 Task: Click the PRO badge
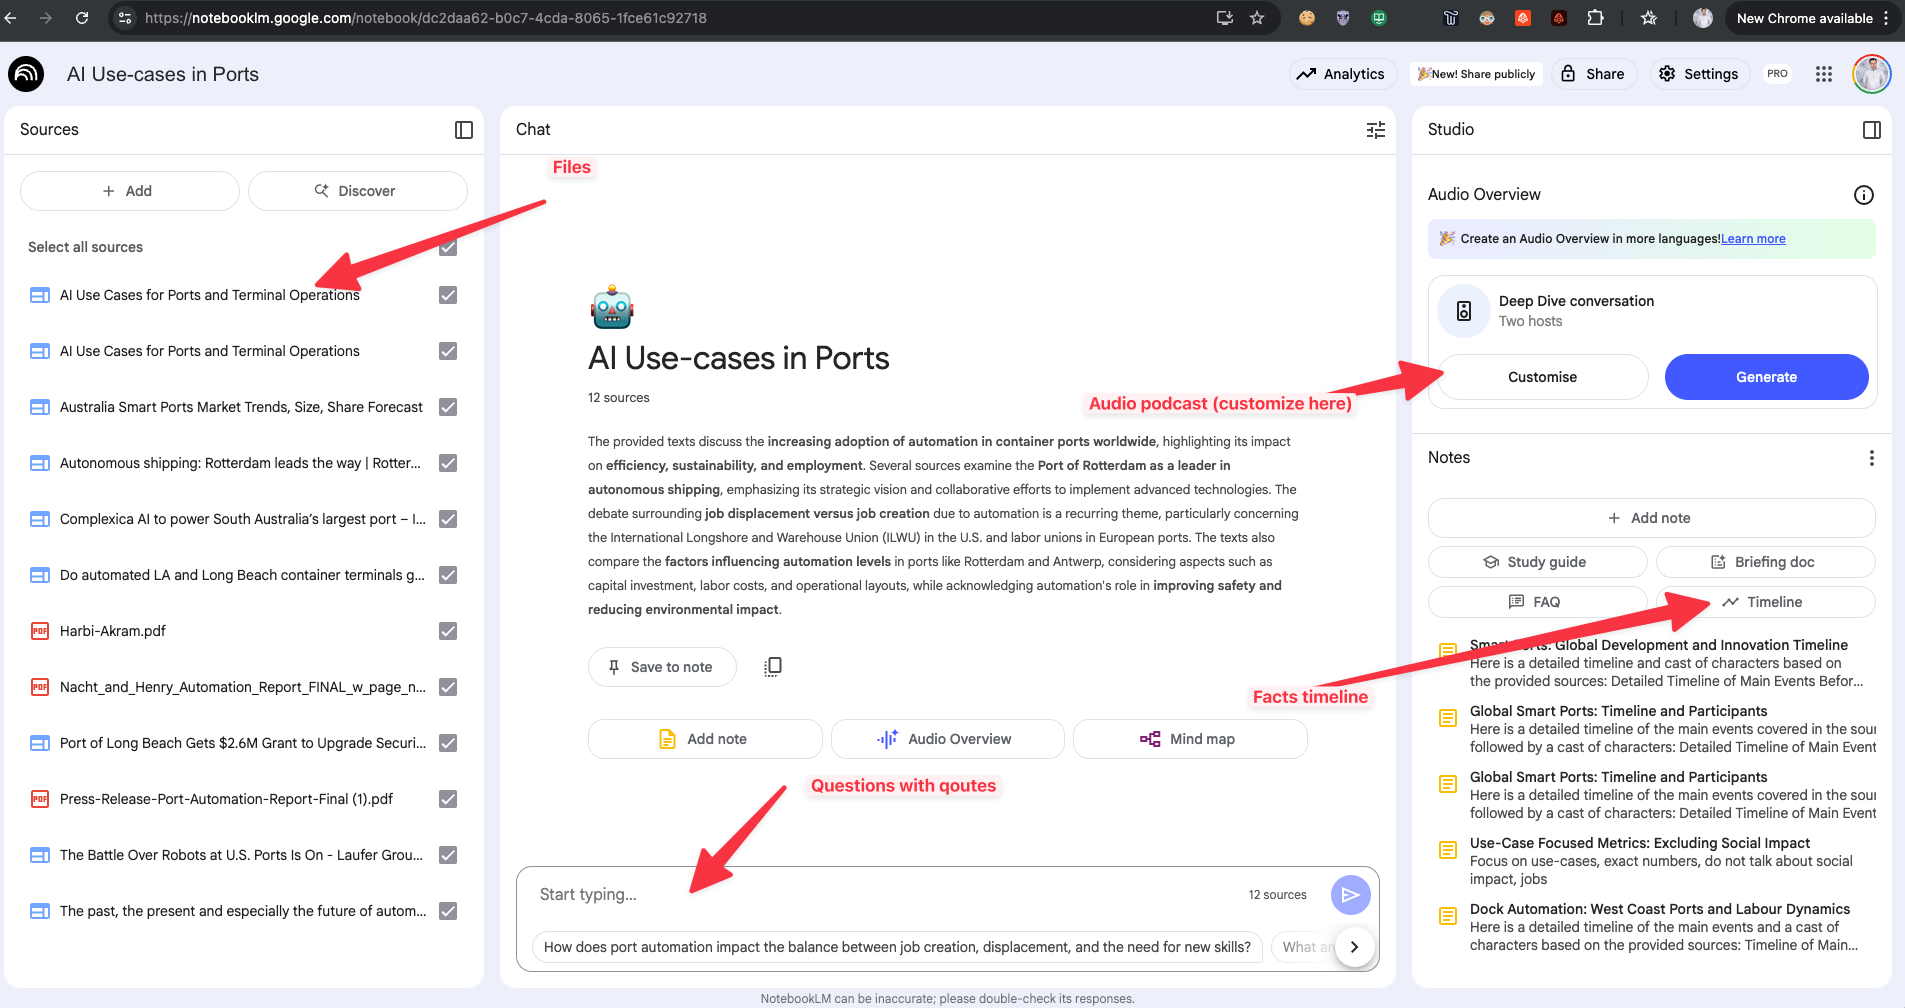[x=1777, y=74]
